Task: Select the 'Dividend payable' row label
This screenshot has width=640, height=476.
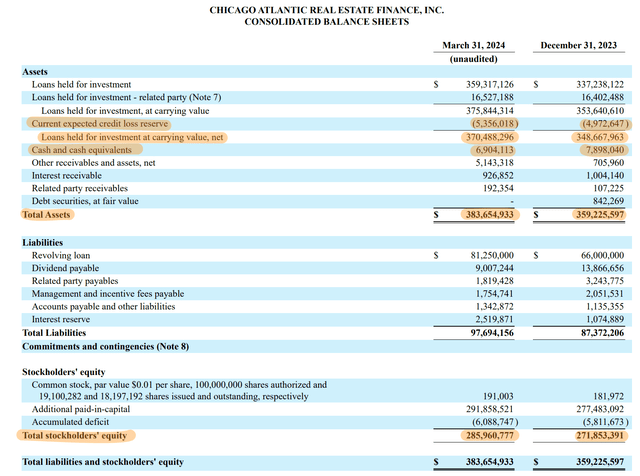Action: pyautogui.click(x=65, y=268)
